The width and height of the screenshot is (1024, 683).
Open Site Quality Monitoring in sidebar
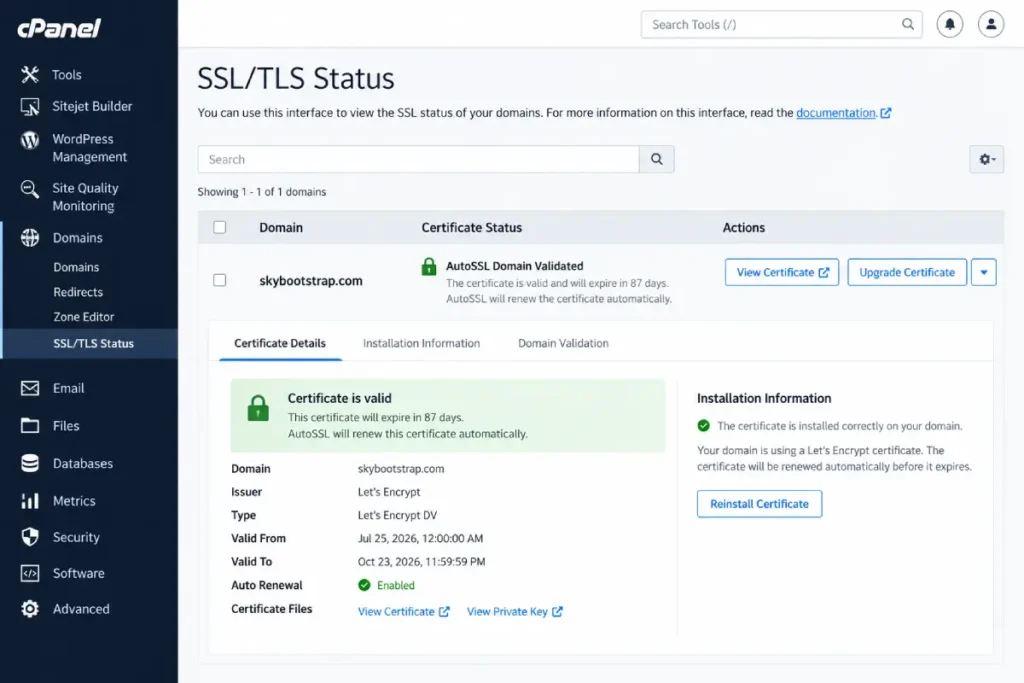pyautogui.click(x=86, y=197)
